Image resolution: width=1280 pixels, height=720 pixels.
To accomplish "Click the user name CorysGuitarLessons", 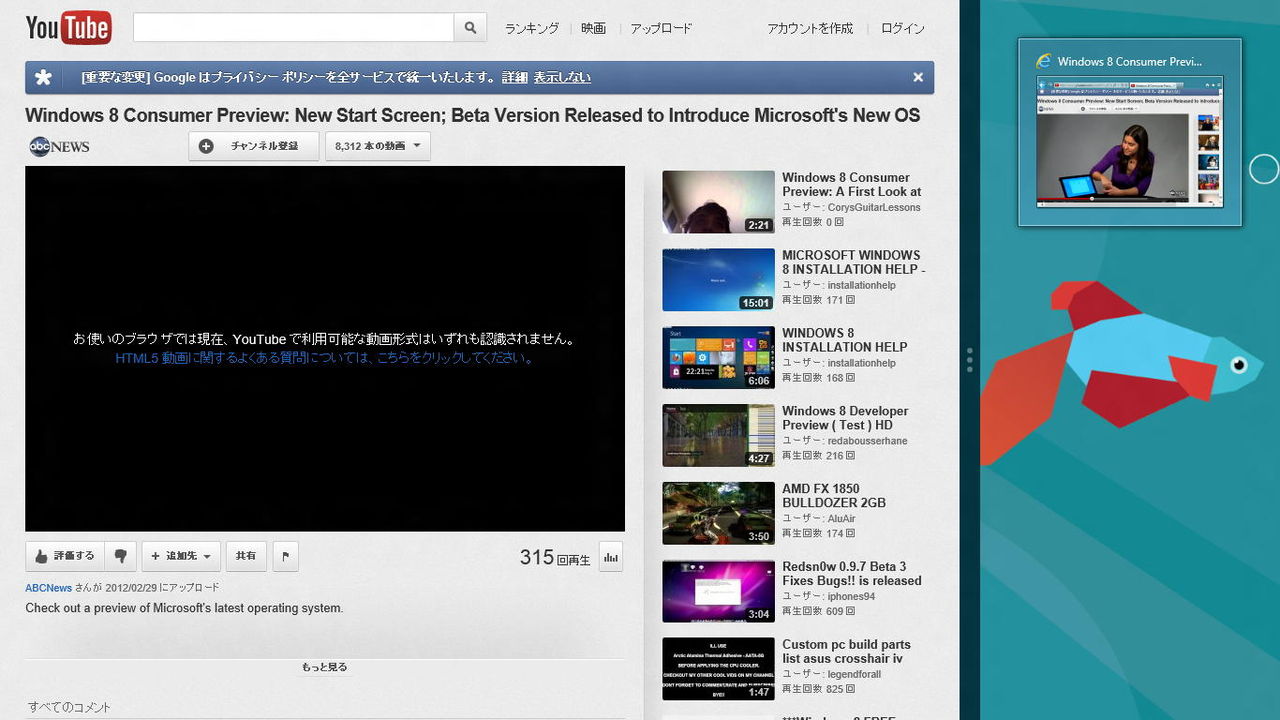I will [x=874, y=208].
